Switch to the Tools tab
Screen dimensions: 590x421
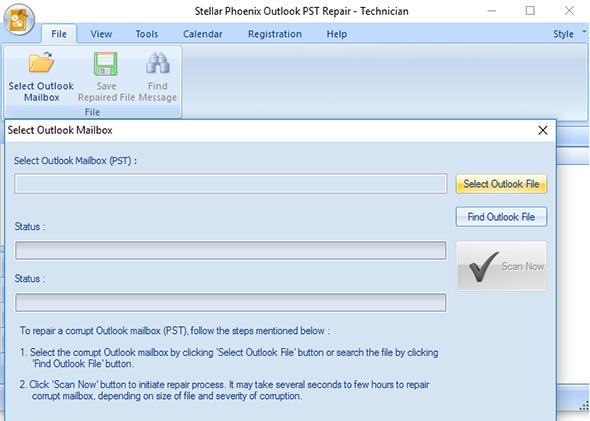[x=147, y=34]
